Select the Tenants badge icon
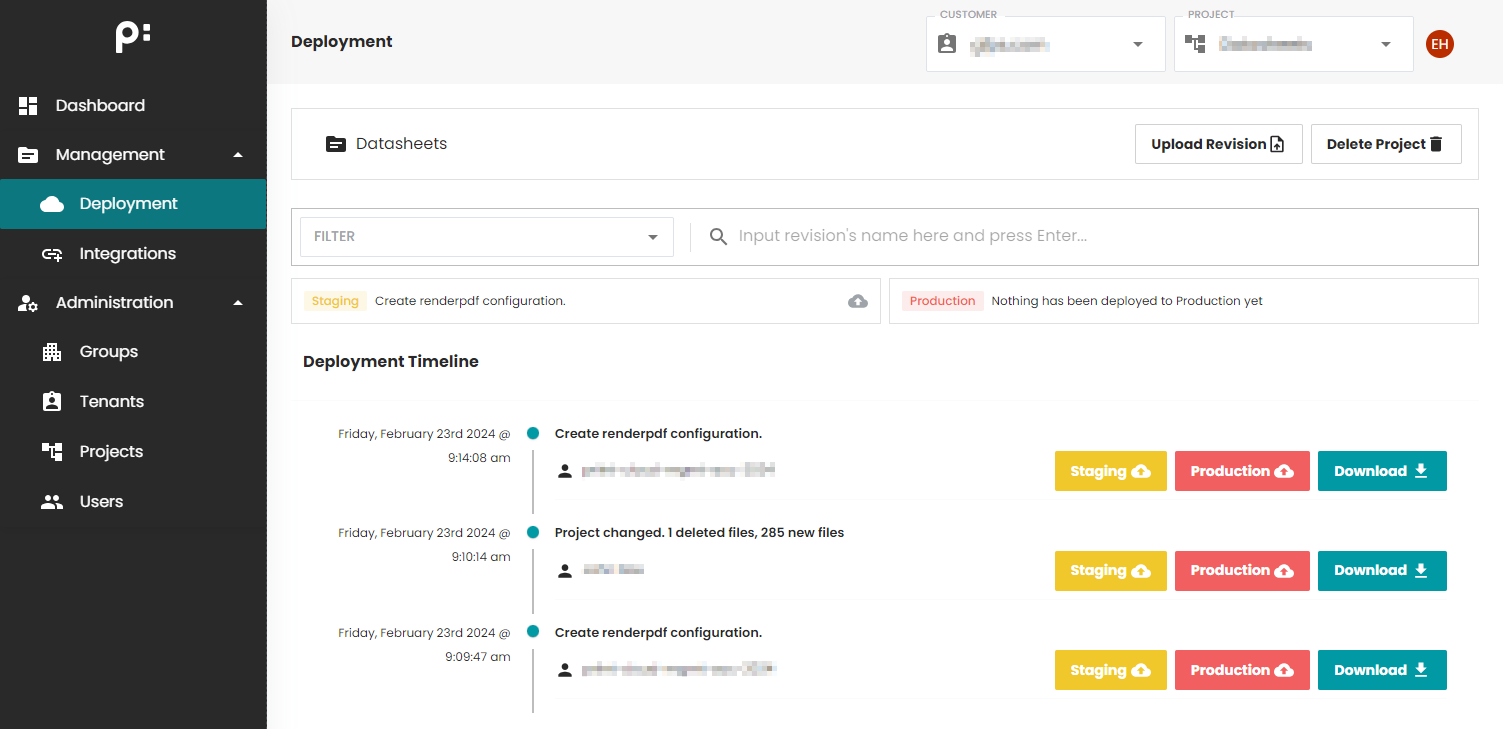1503x729 pixels. click(52, 401)
